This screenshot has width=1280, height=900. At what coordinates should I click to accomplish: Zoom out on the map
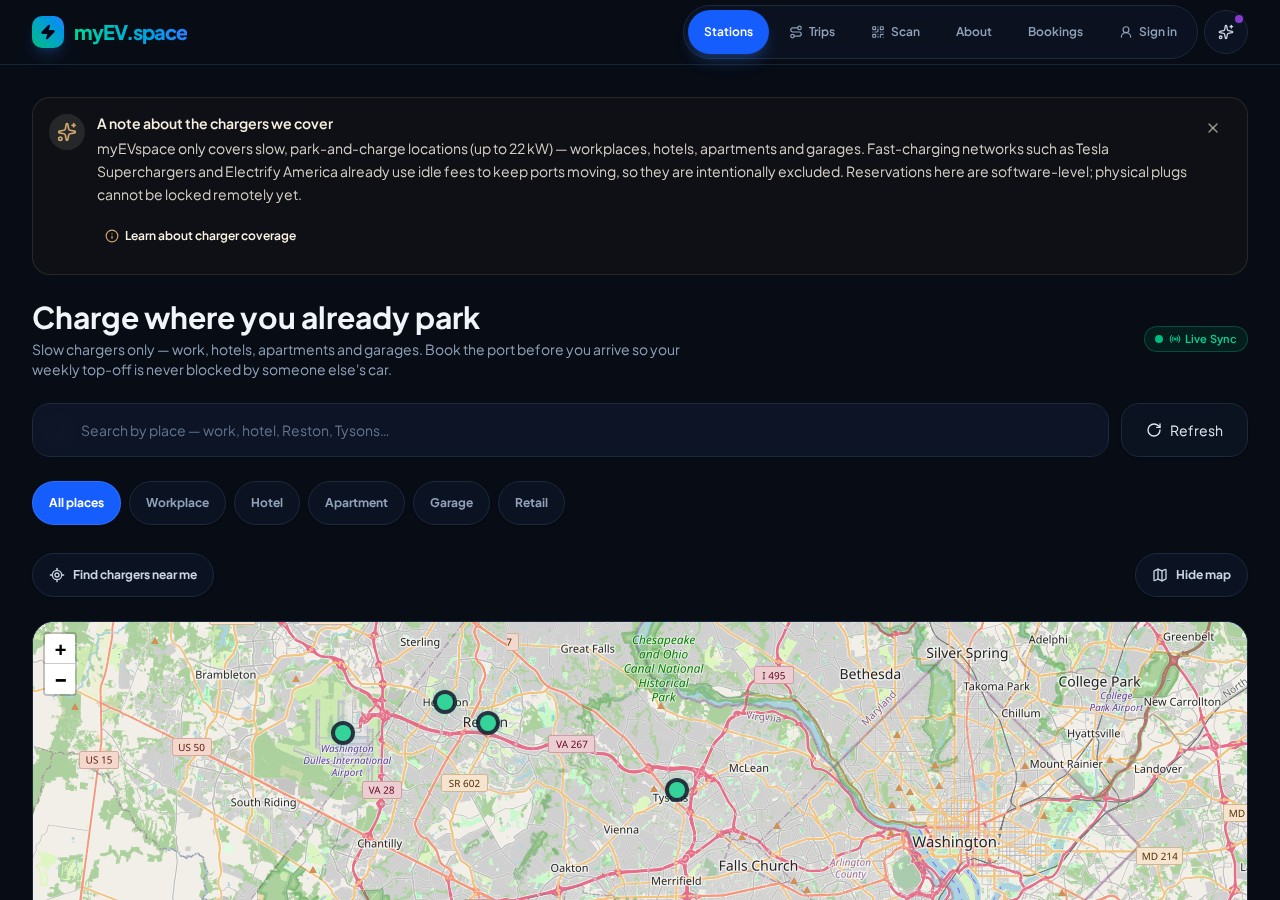point(60,680)
